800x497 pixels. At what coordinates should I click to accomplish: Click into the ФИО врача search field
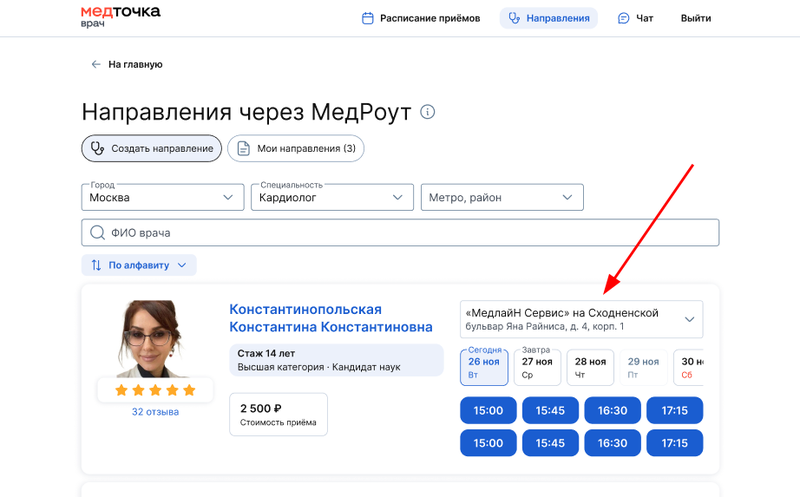(400, 233)
